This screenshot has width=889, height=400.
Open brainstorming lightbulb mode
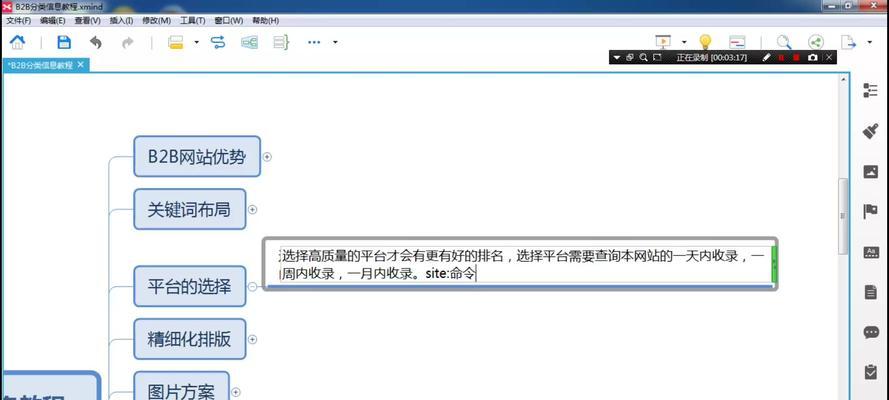tap(705, 42)
